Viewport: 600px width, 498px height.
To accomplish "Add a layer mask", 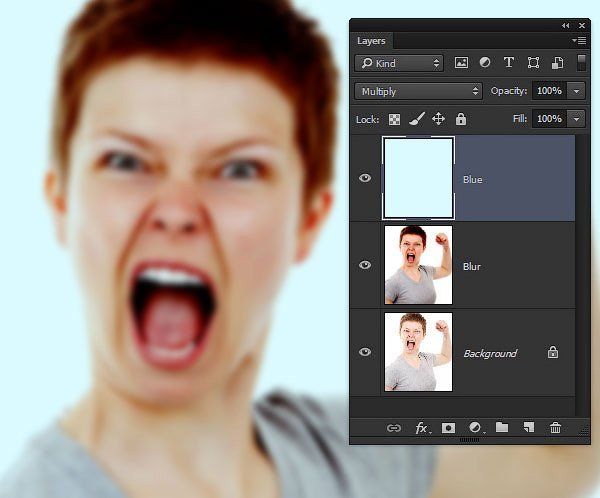I will coord(448,428).
